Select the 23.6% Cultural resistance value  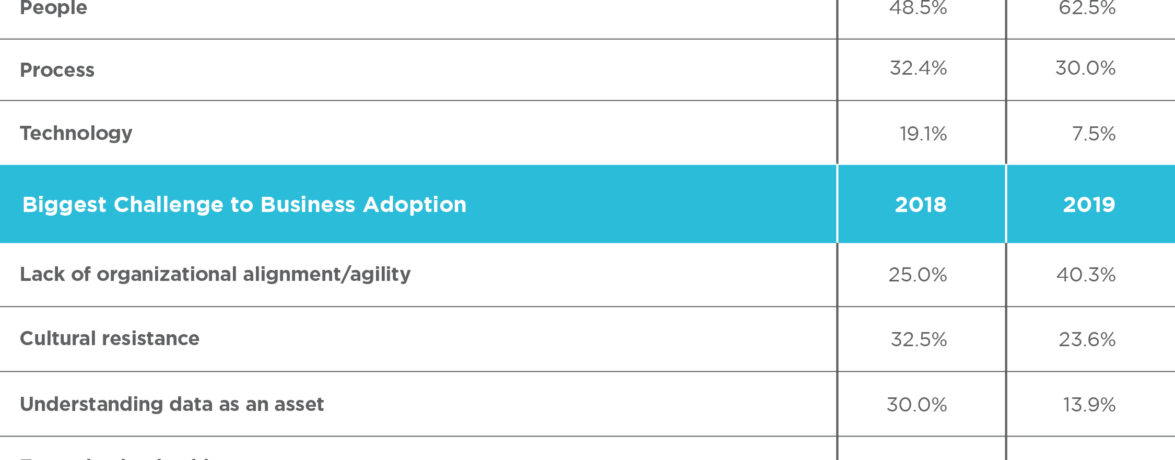(x=1087, y=339)
